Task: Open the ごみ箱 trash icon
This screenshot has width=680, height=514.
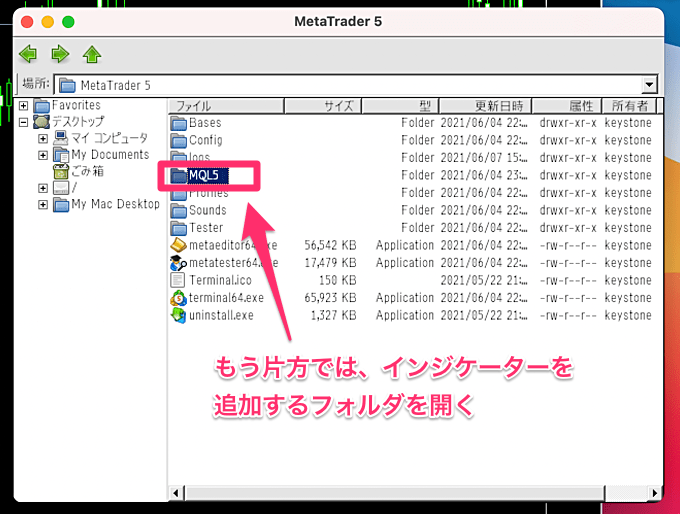Action: click(x=61, y=171)
